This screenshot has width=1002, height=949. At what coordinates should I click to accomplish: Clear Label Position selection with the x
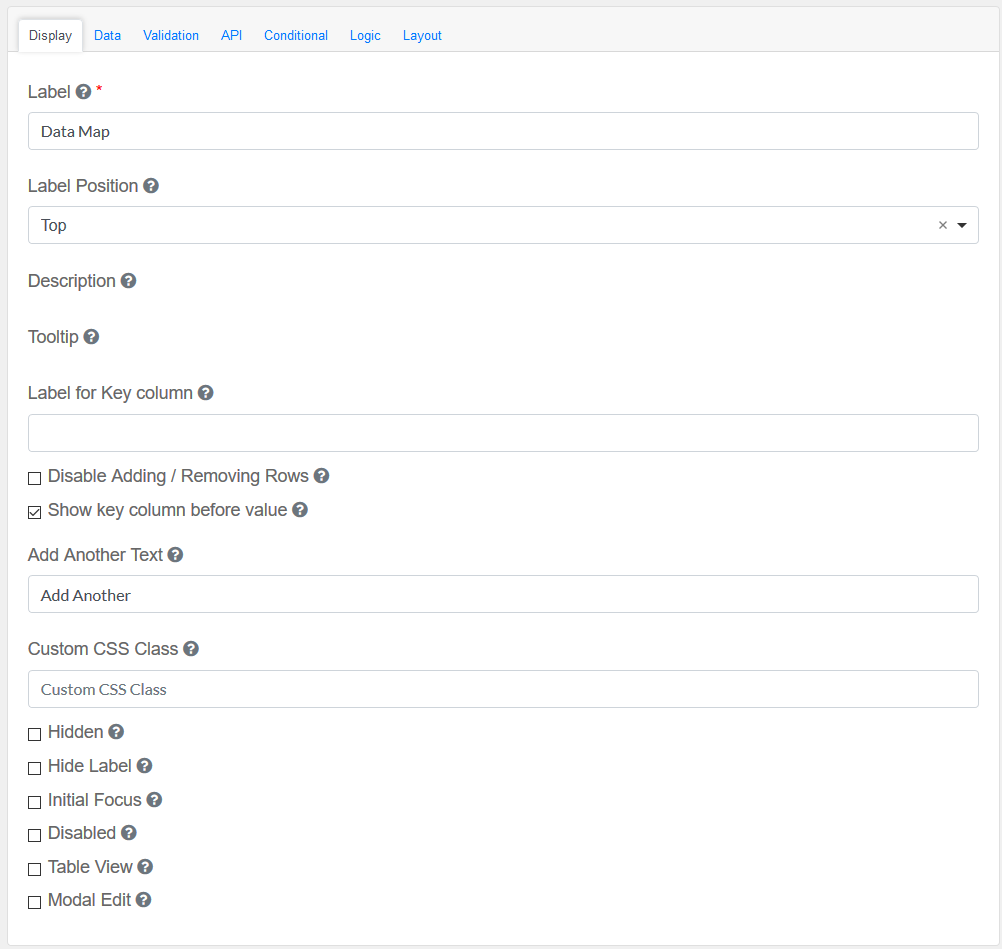pyautogui.click(x=942, y=226)
